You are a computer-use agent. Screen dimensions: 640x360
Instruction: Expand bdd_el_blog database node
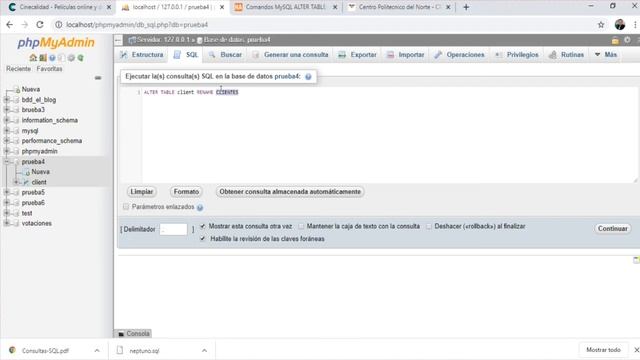tap(7, 100)
